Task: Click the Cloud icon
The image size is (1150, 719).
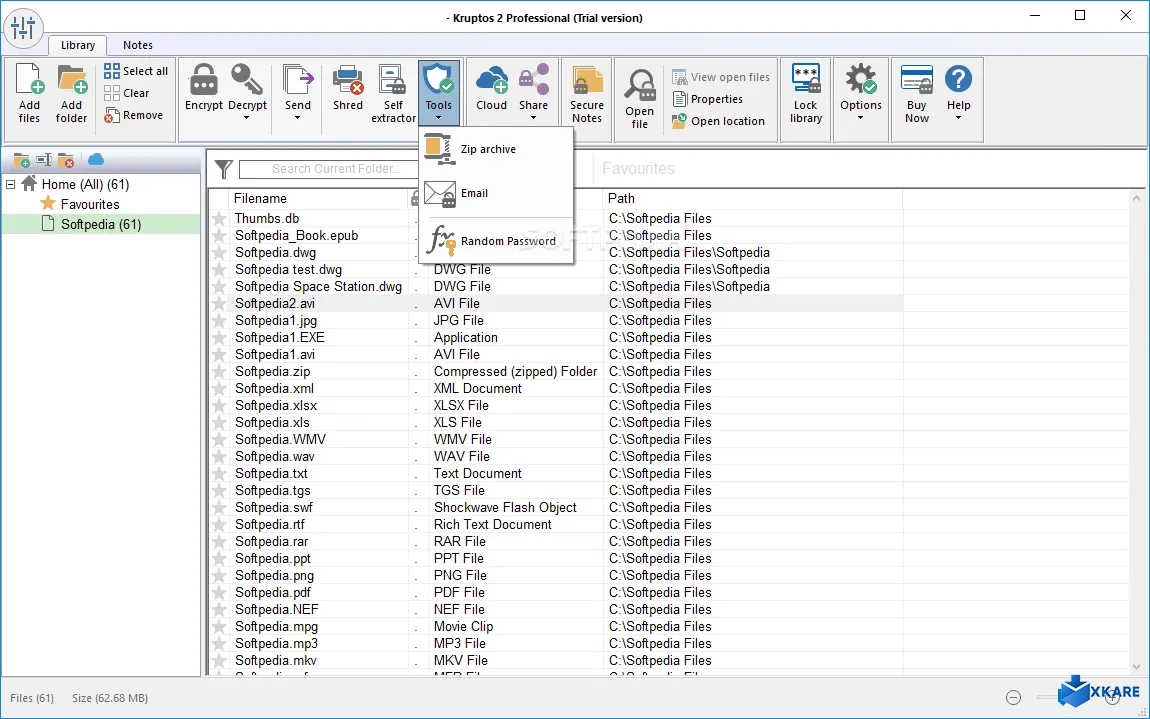Action: [491, 79]
